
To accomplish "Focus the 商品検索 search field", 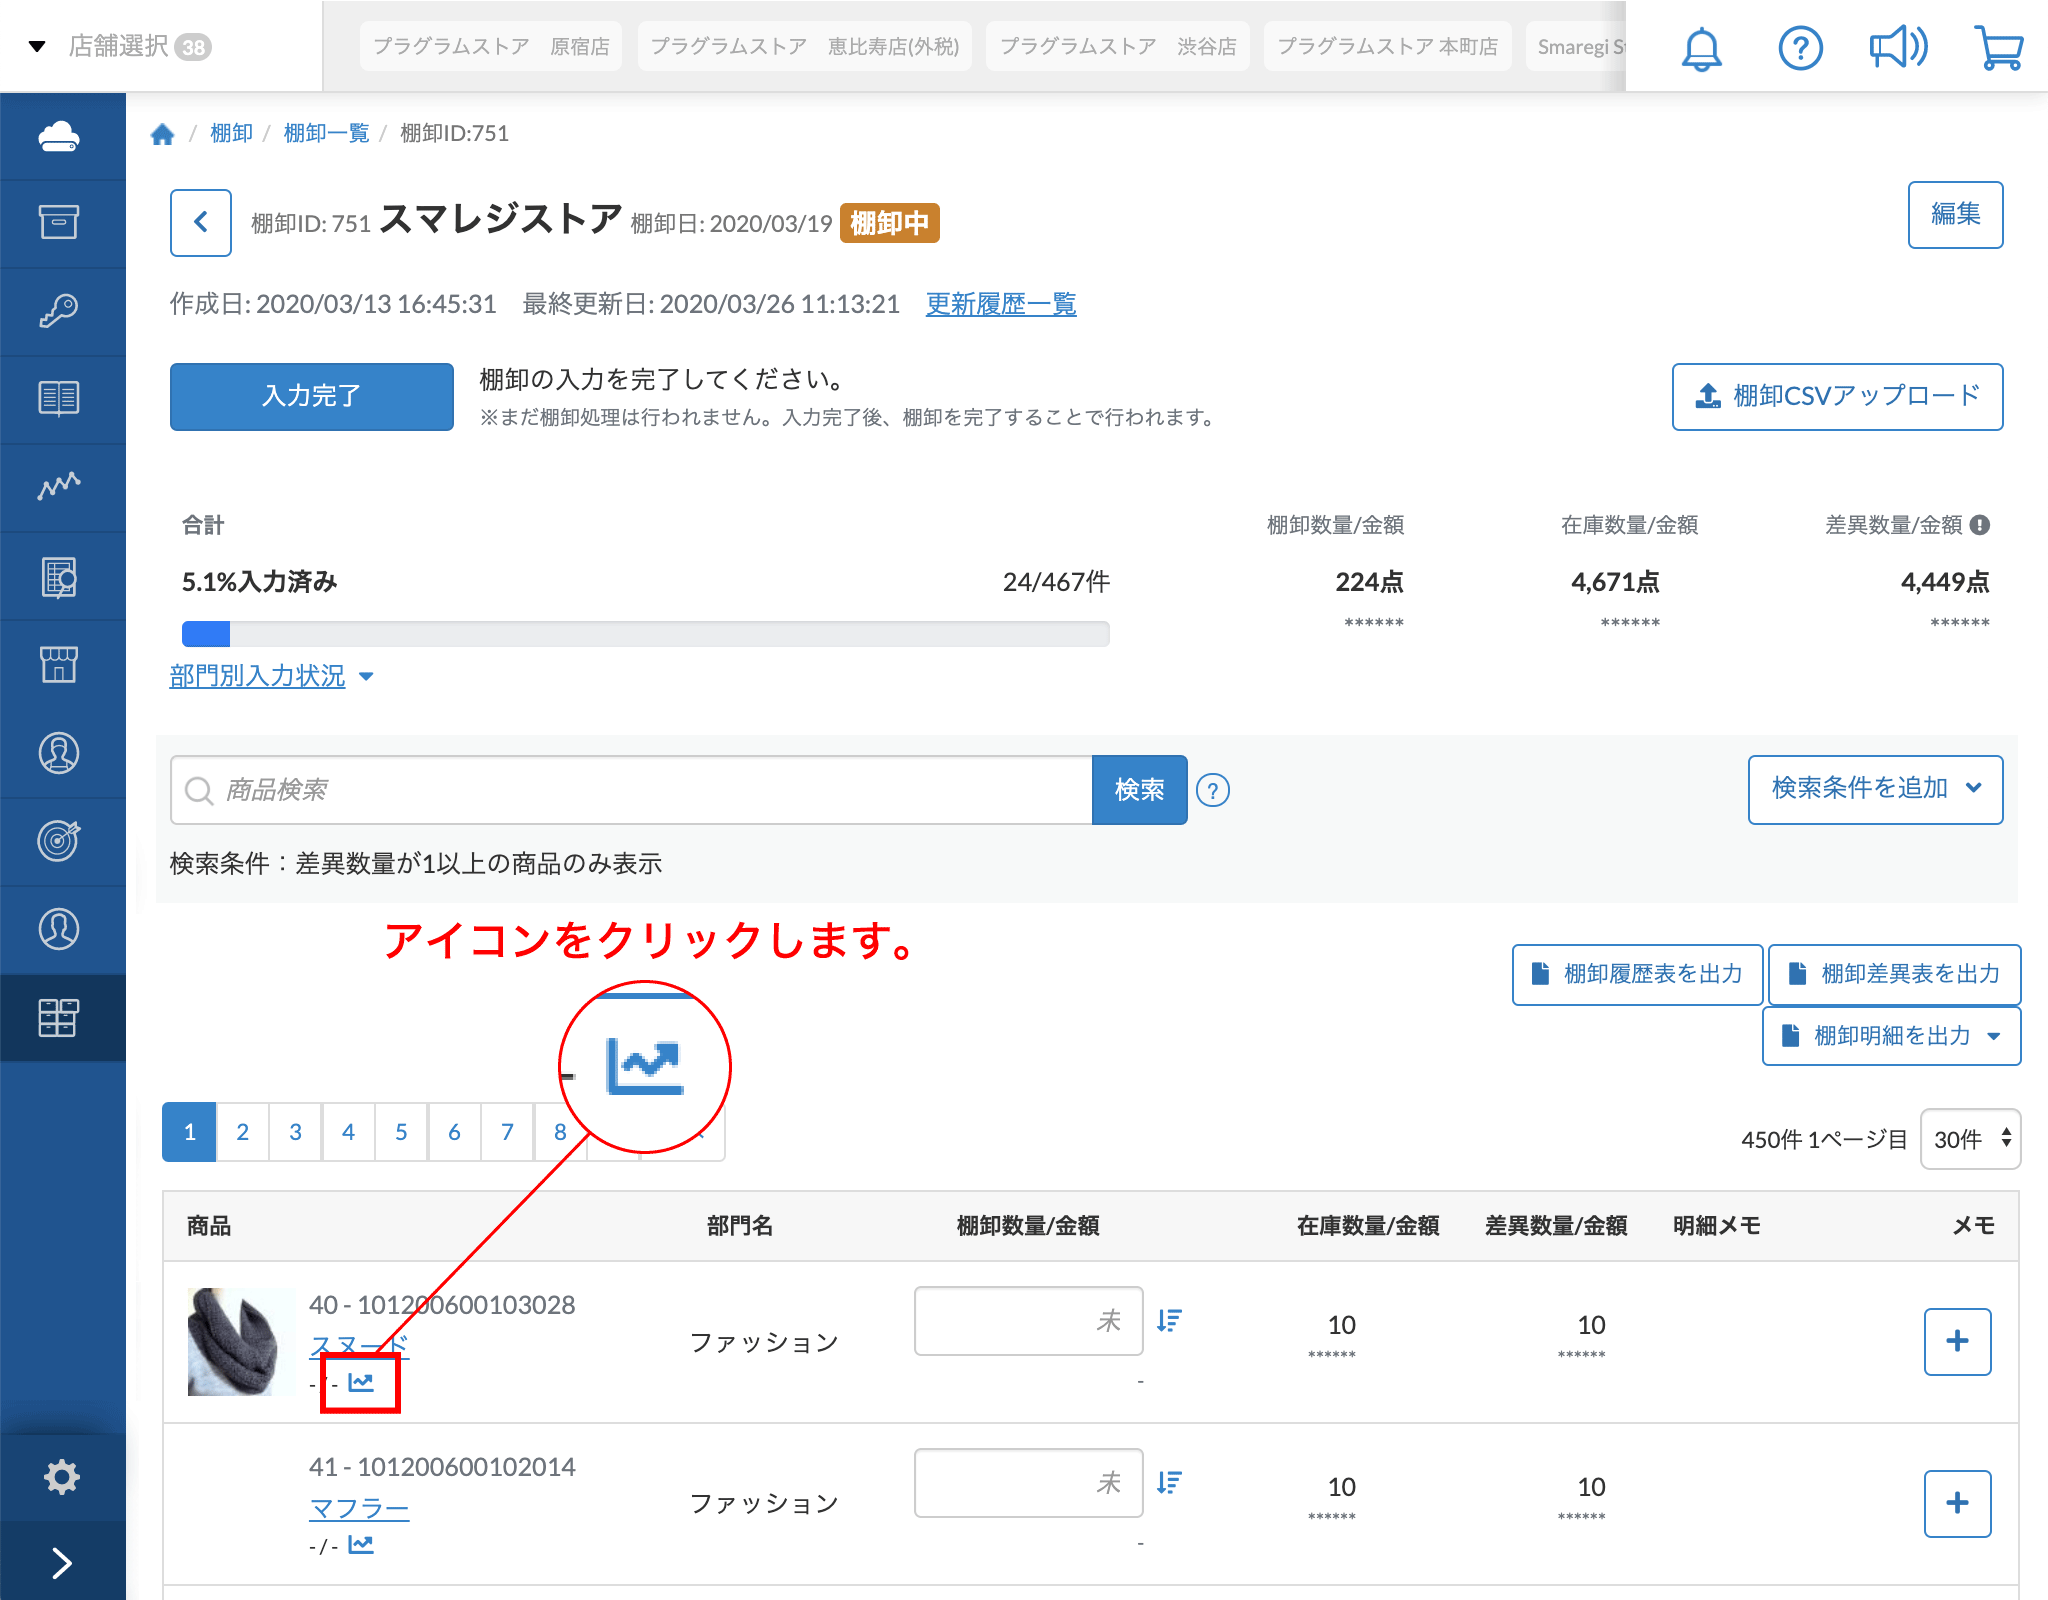I will (631, 790).
